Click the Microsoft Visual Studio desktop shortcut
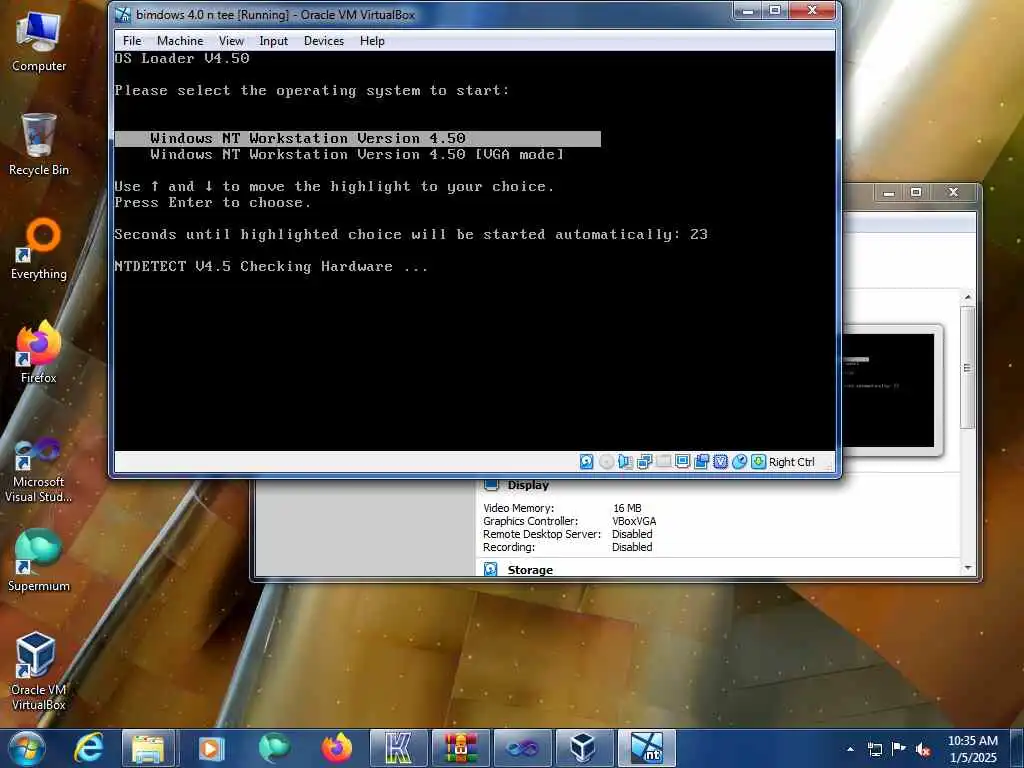Screen dimensions: 1024x768 (x=39, y=470)
